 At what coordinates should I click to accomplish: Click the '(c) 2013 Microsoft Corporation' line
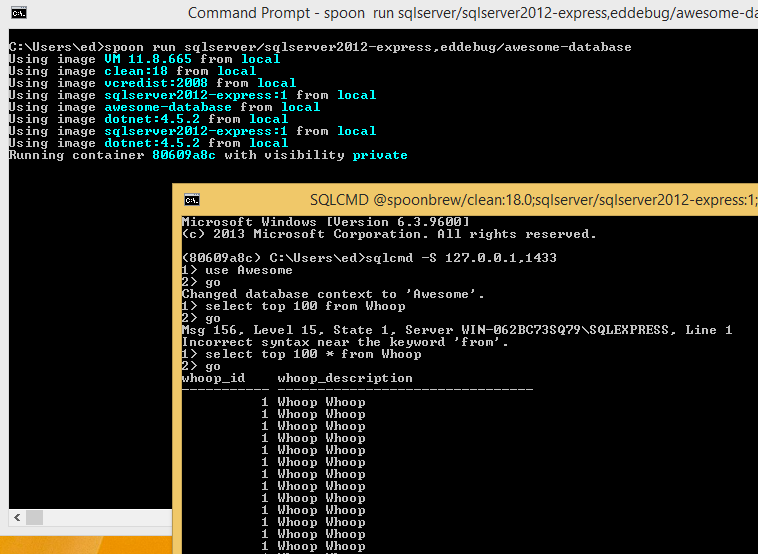[389, 234]
